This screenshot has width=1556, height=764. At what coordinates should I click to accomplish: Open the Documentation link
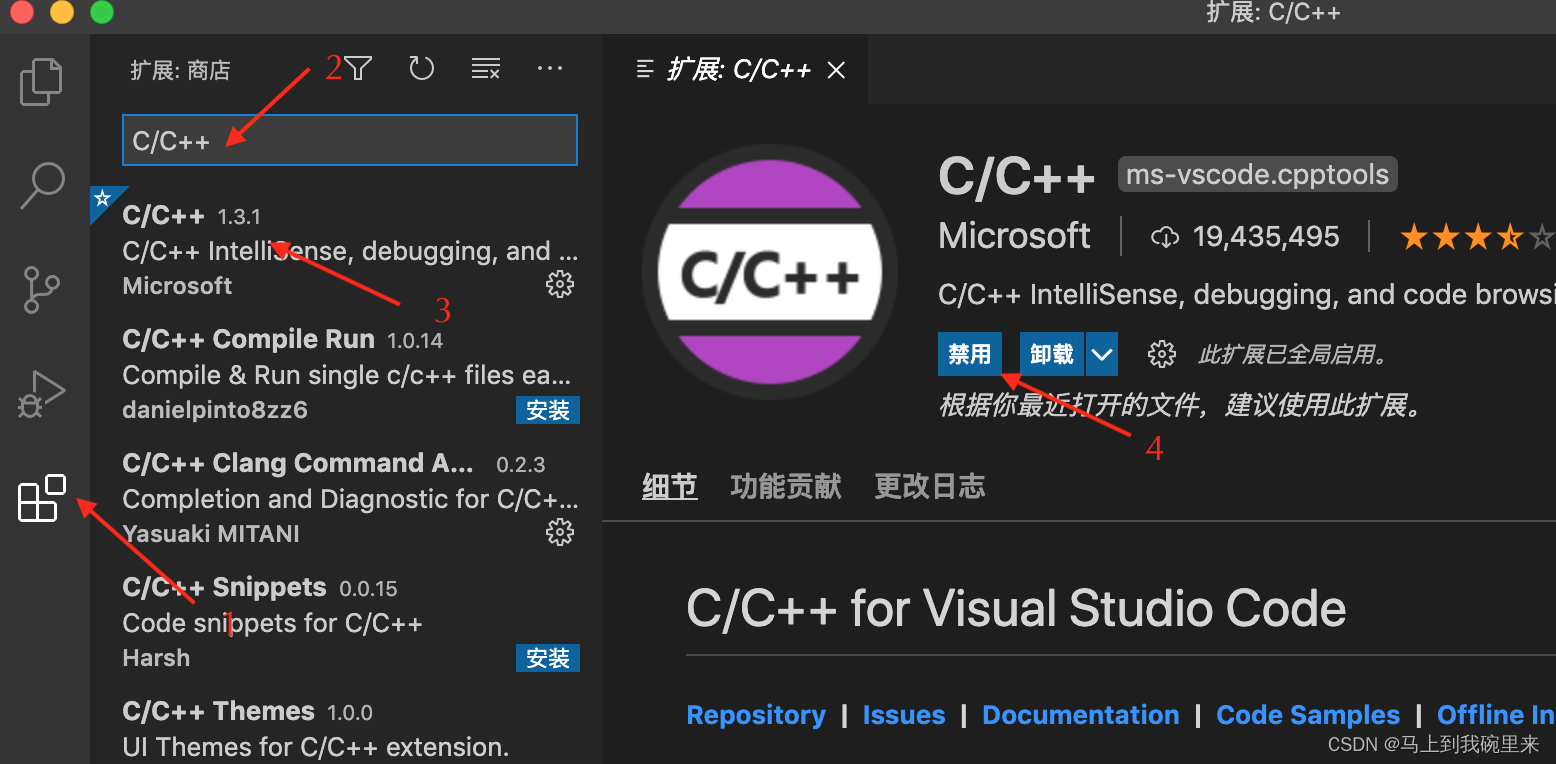[x=1081, y=715]
